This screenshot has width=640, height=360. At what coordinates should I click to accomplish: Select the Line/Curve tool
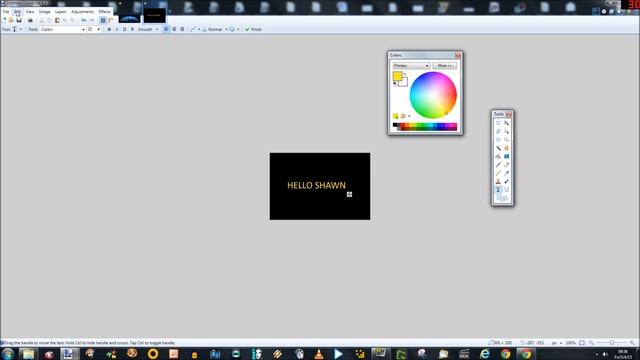507,190
